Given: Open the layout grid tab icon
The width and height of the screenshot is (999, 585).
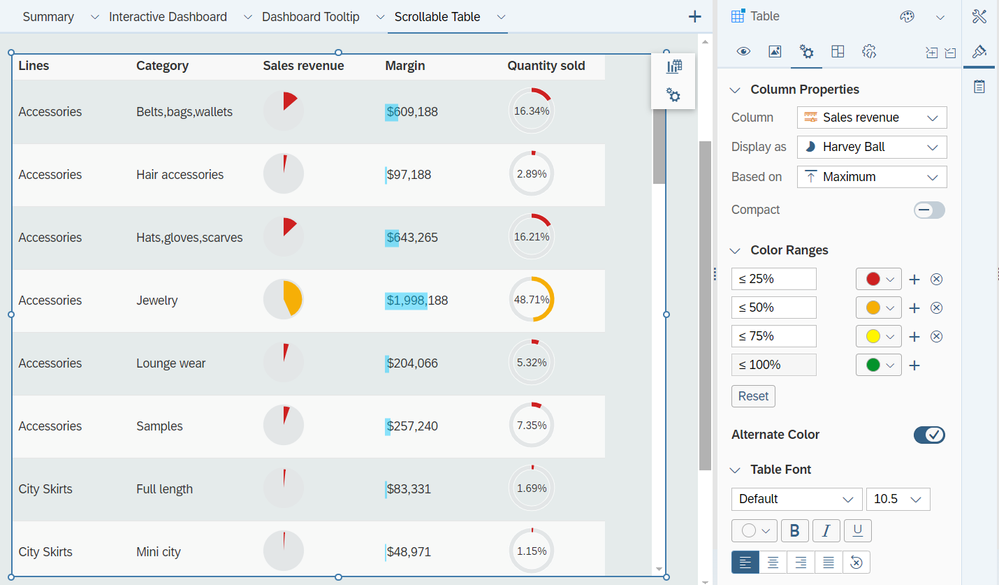Looking at the screenshot, I should (x=838, y=52).
